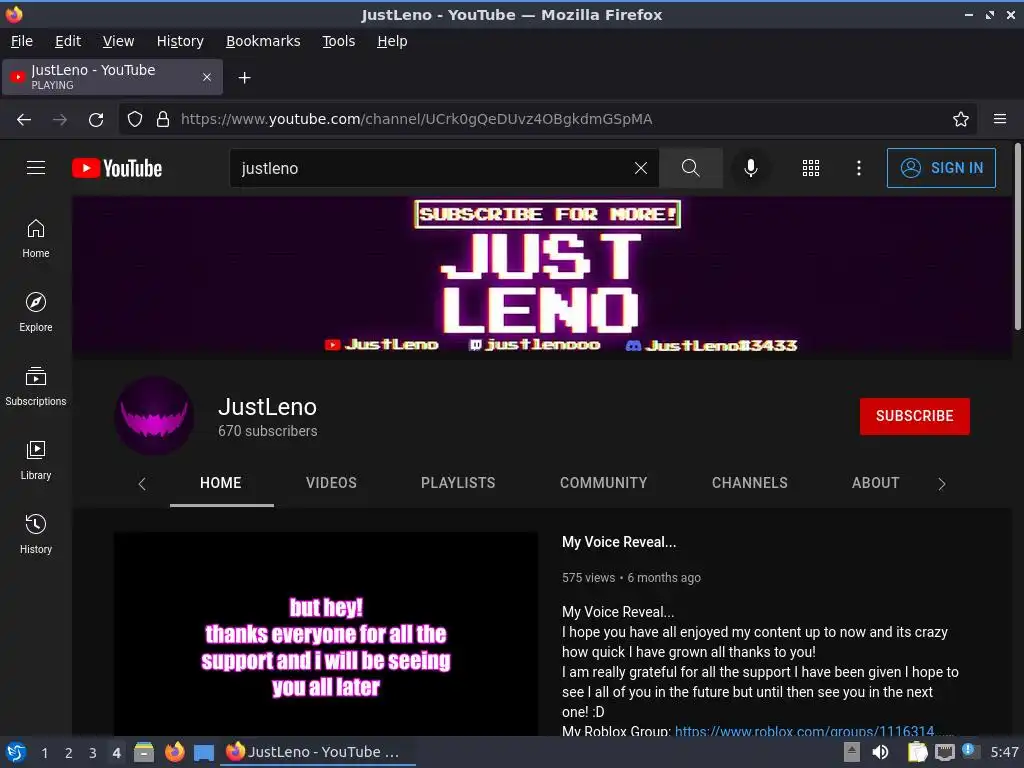Image resolution: width=1024 pixels, height=768 pixels.
Task: Clear the search box with the X
Action: click(x=641, y=168)
